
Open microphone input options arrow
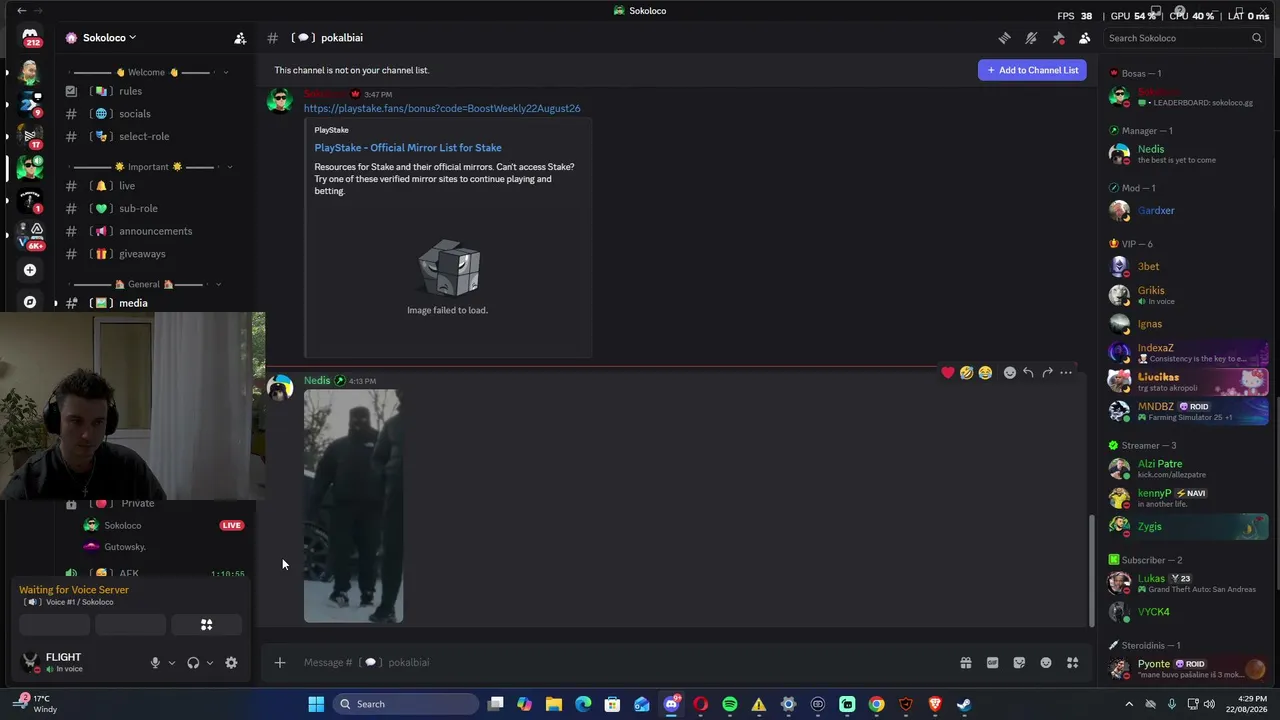pyautogui.click(x=171, y=663)
